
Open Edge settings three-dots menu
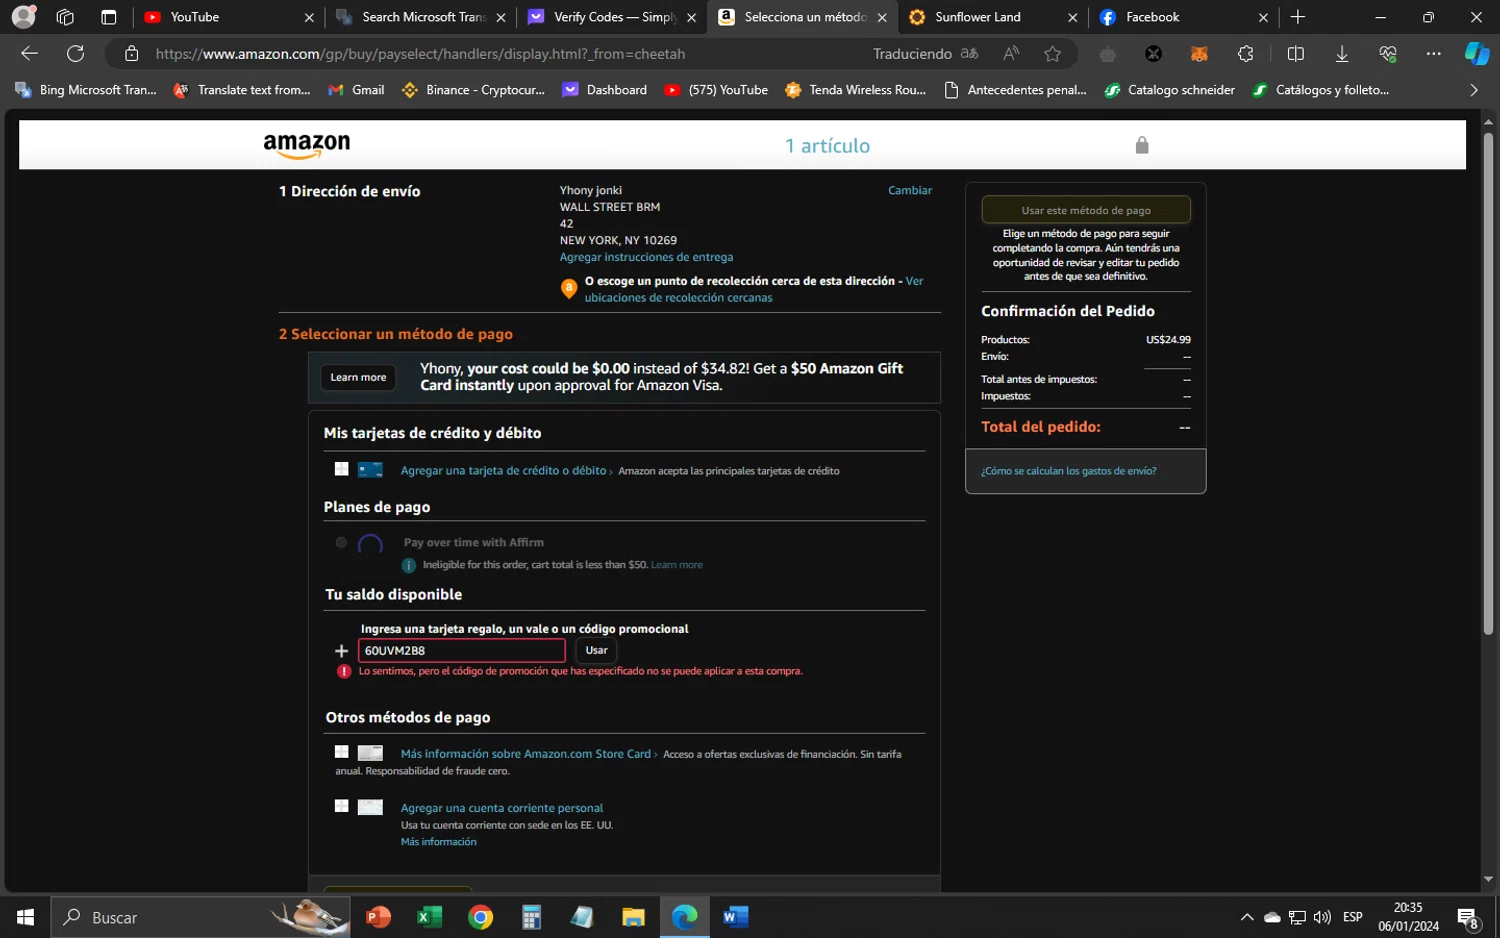[1433, 54]
